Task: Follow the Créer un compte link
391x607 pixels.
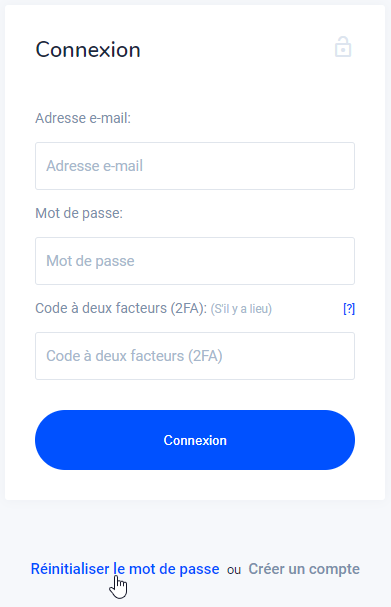Action: point(304,569)
